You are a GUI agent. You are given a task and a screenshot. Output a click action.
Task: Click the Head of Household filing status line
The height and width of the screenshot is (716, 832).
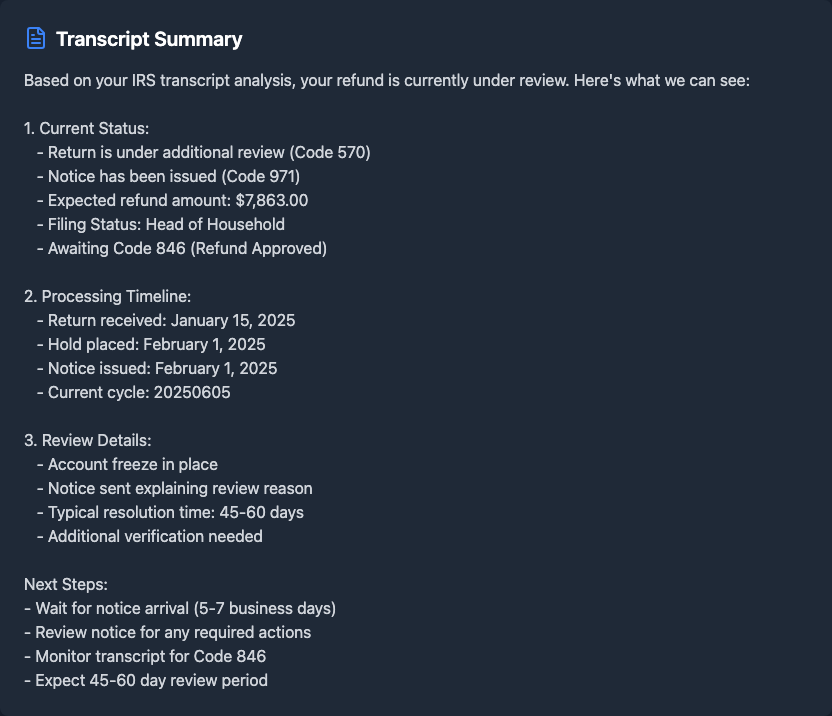pyautogui.click(x=166, y=224)
